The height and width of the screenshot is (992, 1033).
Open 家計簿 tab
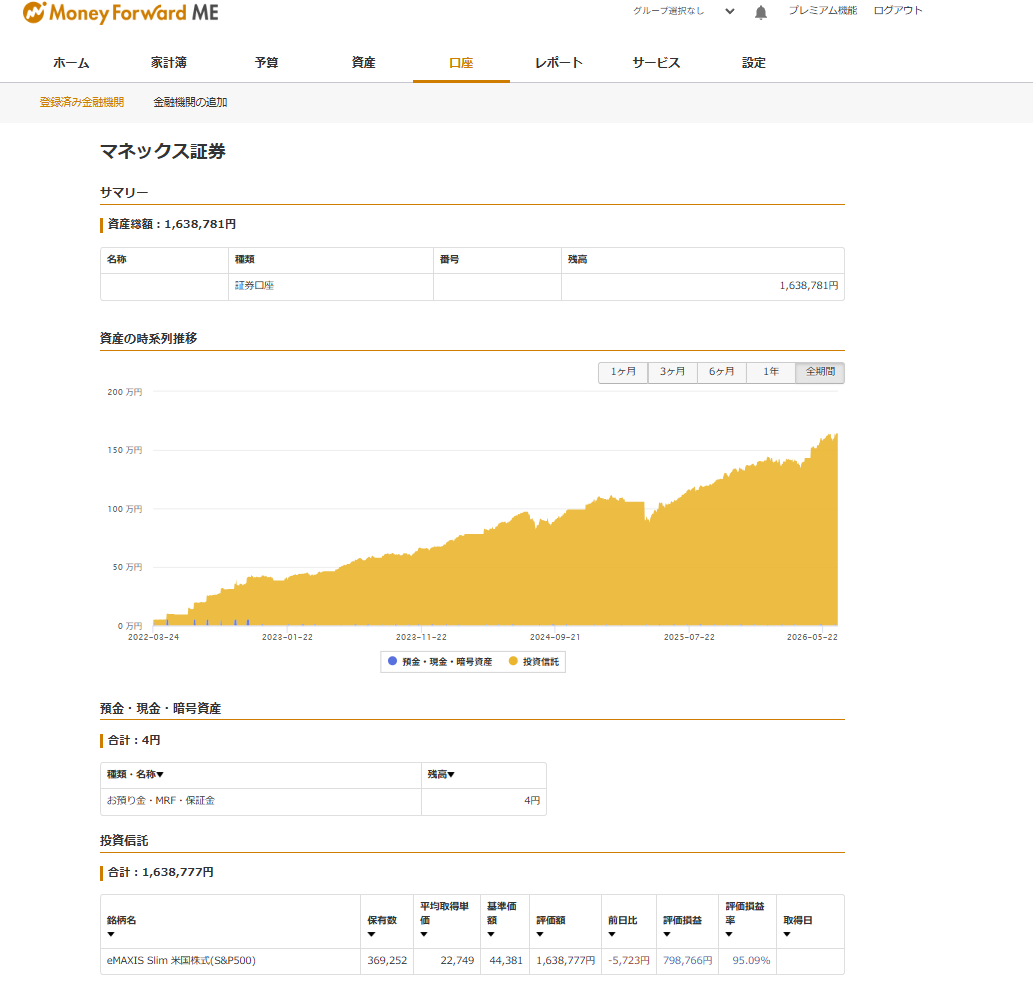169,63
